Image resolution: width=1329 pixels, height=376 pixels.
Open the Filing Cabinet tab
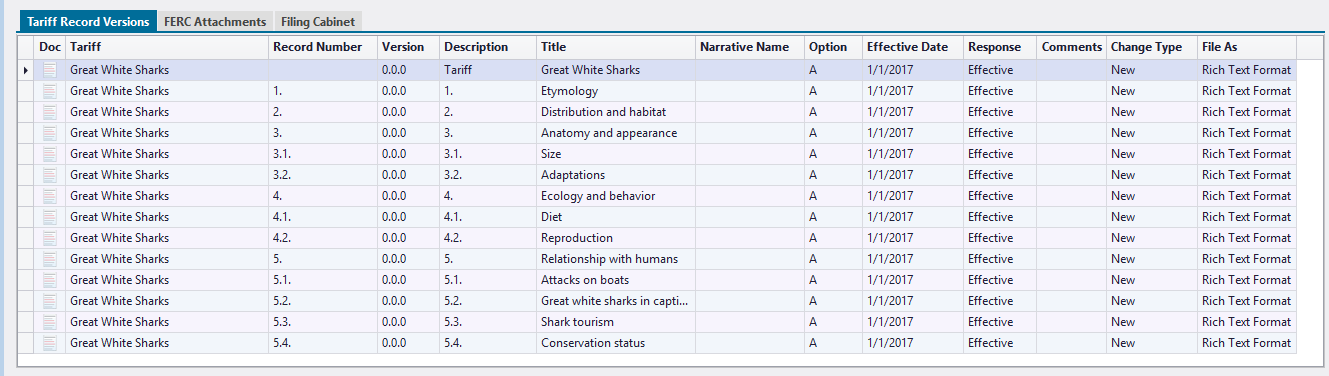317,21
